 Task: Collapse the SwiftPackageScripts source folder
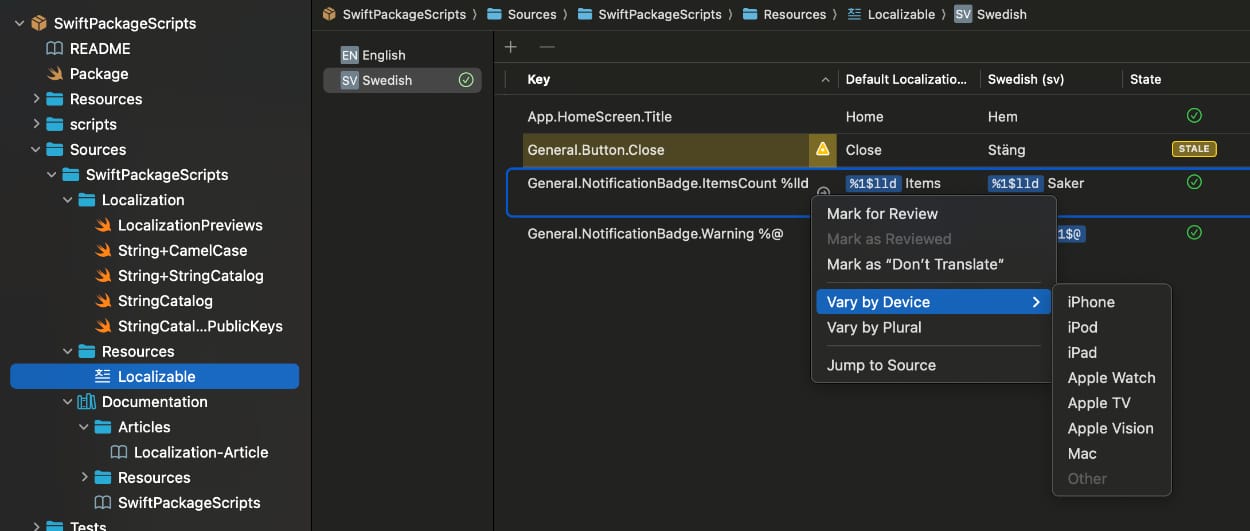point(52,174)
